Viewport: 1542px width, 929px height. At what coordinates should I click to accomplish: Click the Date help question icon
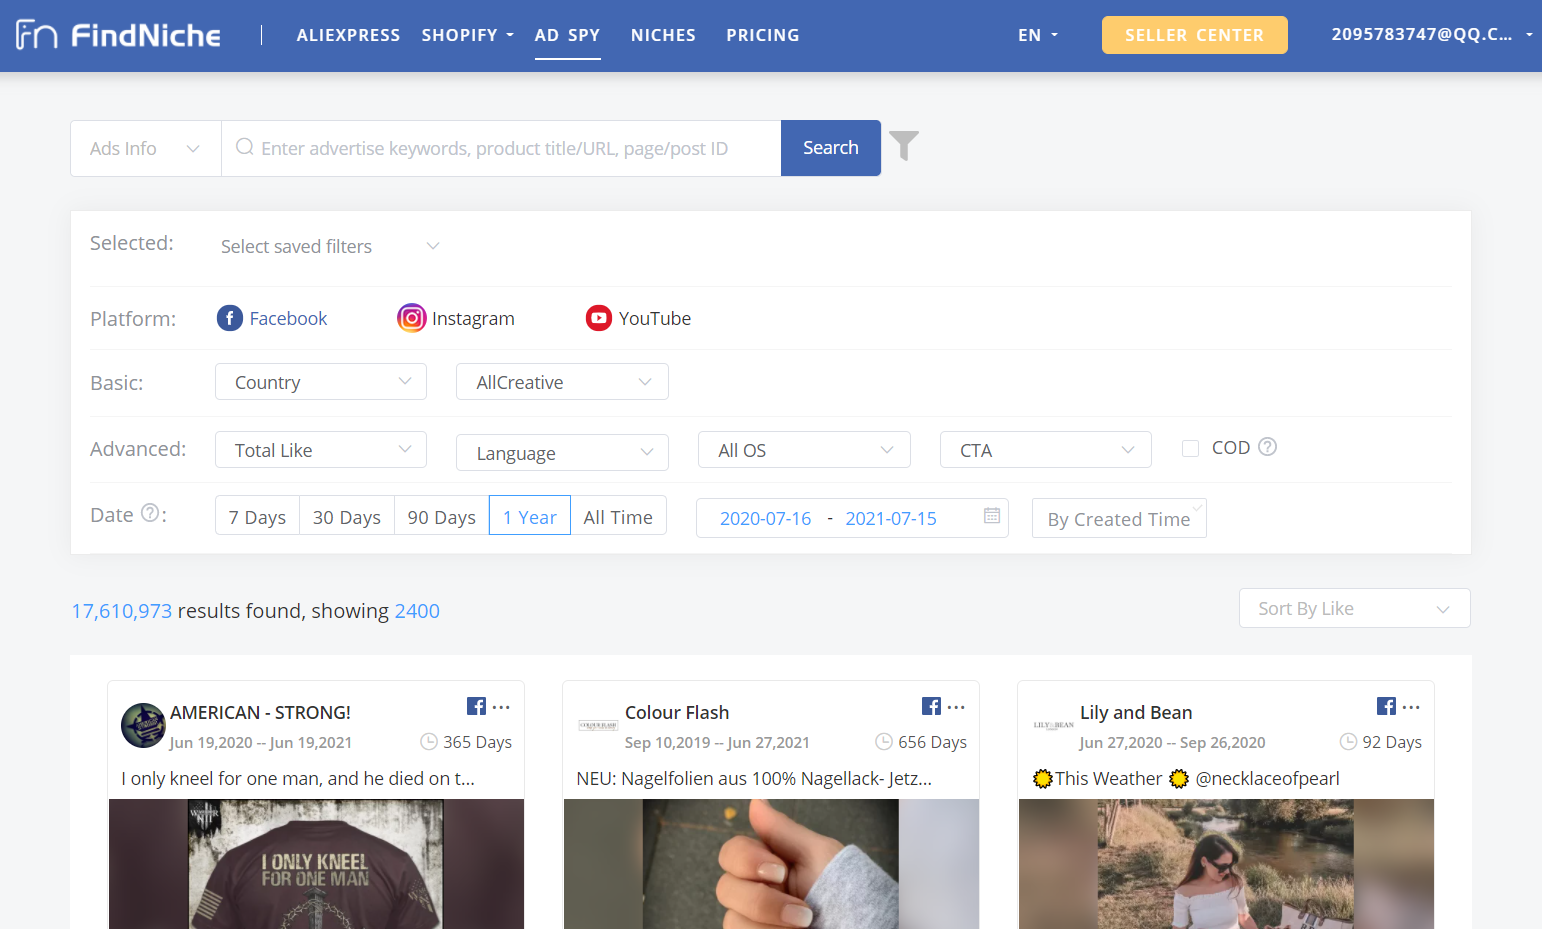coord(150,513)
